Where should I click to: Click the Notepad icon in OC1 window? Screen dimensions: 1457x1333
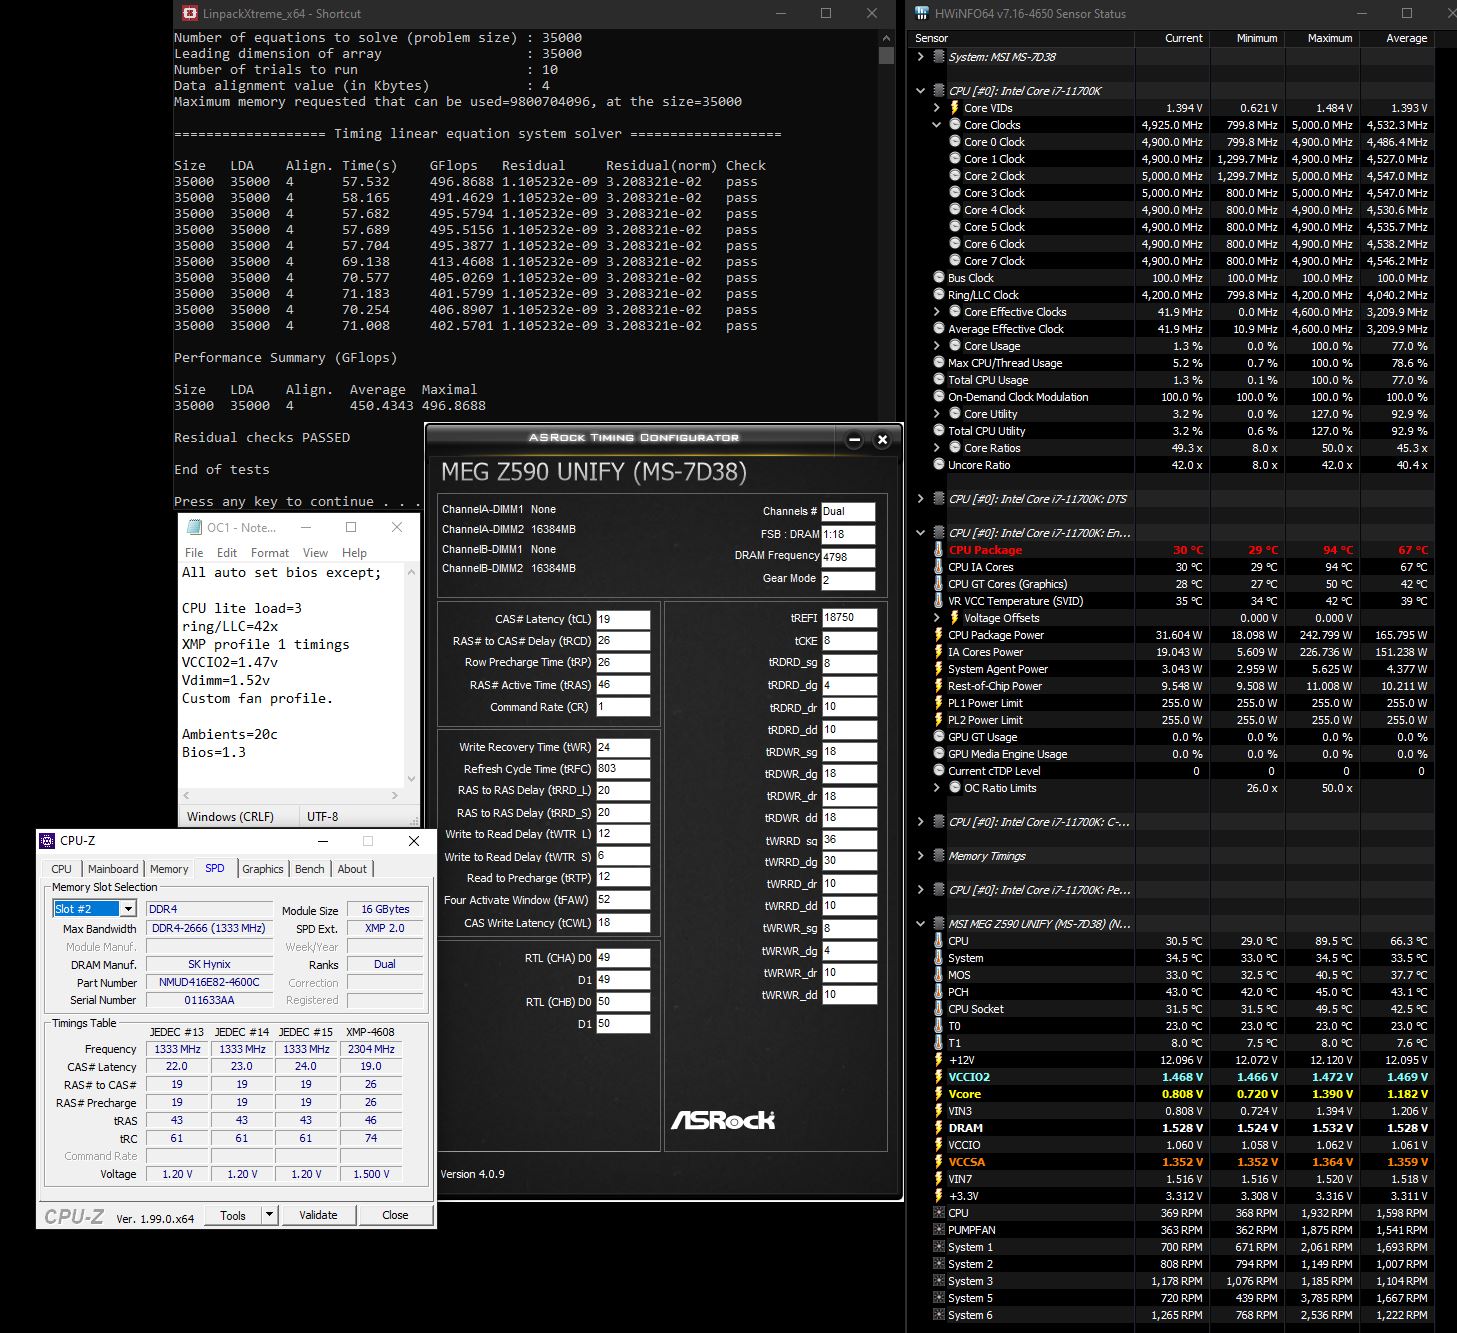point(194,527)
